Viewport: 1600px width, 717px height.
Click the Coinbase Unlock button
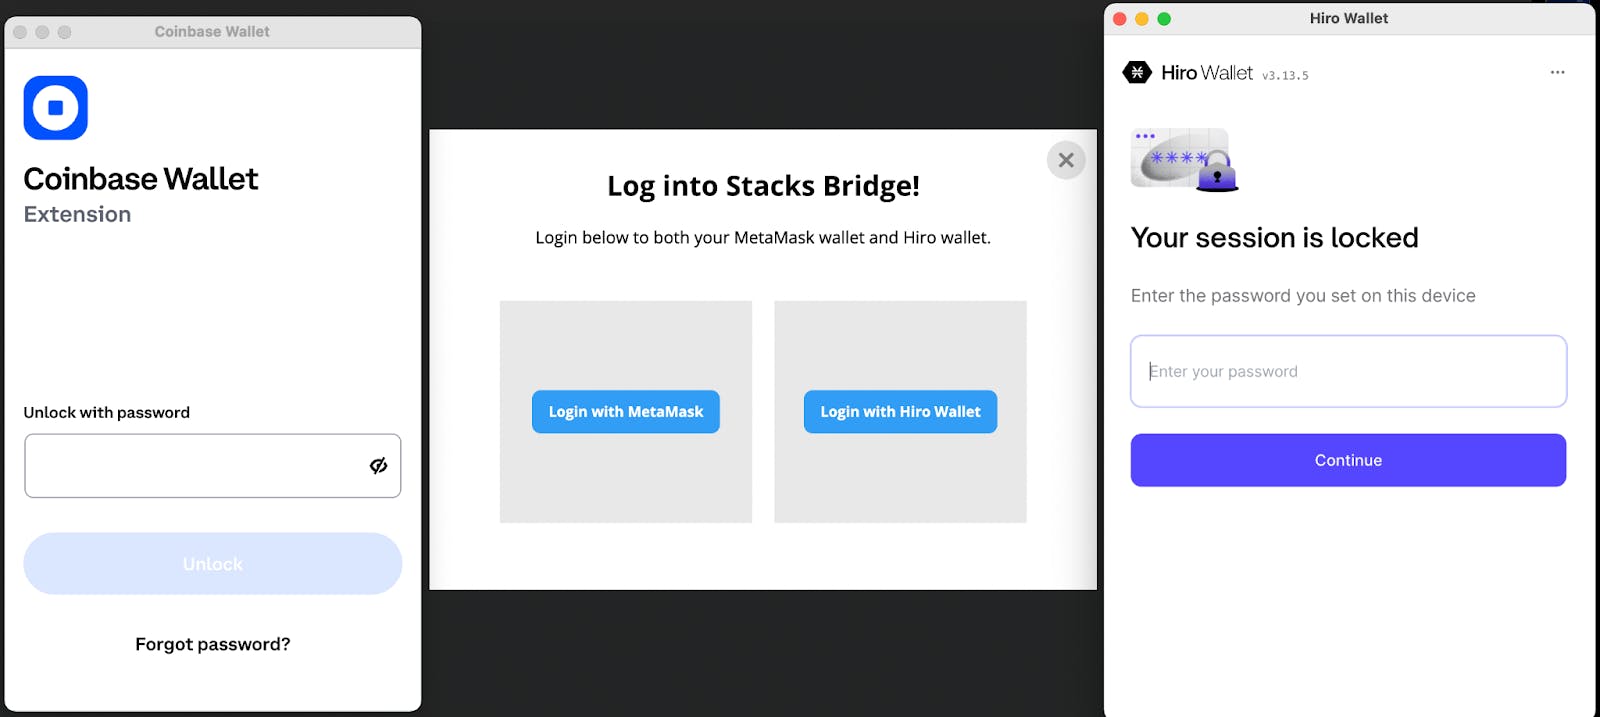tap(213, 564)
